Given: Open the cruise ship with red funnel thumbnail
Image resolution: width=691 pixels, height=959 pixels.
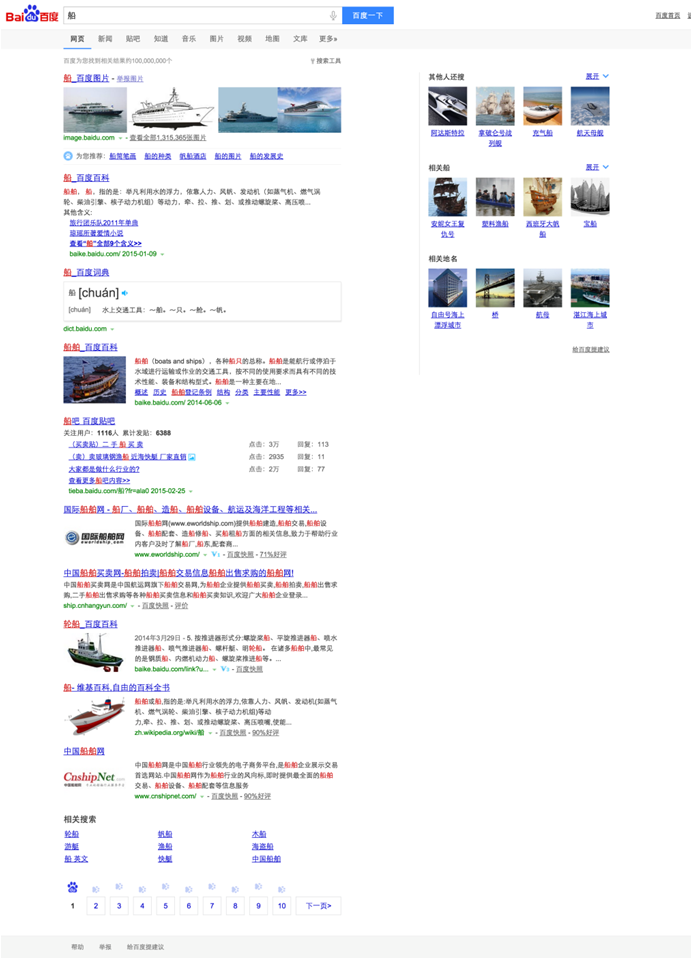Looking at the screenshot, I should tap(309, 109).
